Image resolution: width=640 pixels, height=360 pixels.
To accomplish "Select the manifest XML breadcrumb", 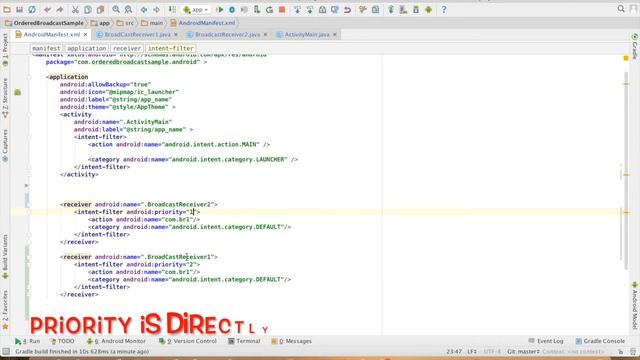I will click(x=46, y=48).
